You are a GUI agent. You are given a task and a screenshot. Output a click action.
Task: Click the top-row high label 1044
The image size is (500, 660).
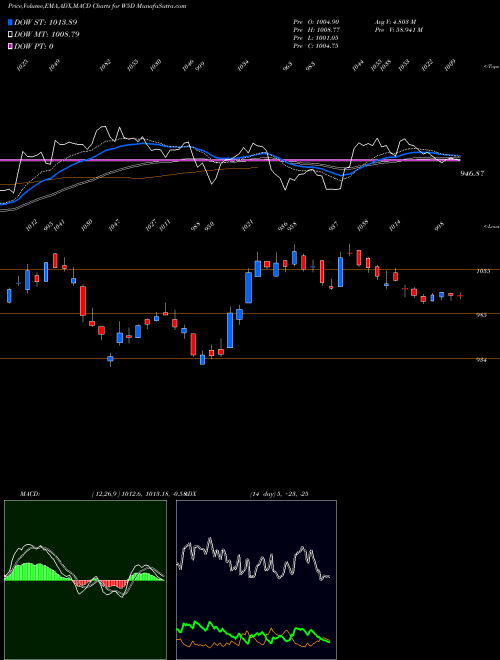(x=358, y=65)
